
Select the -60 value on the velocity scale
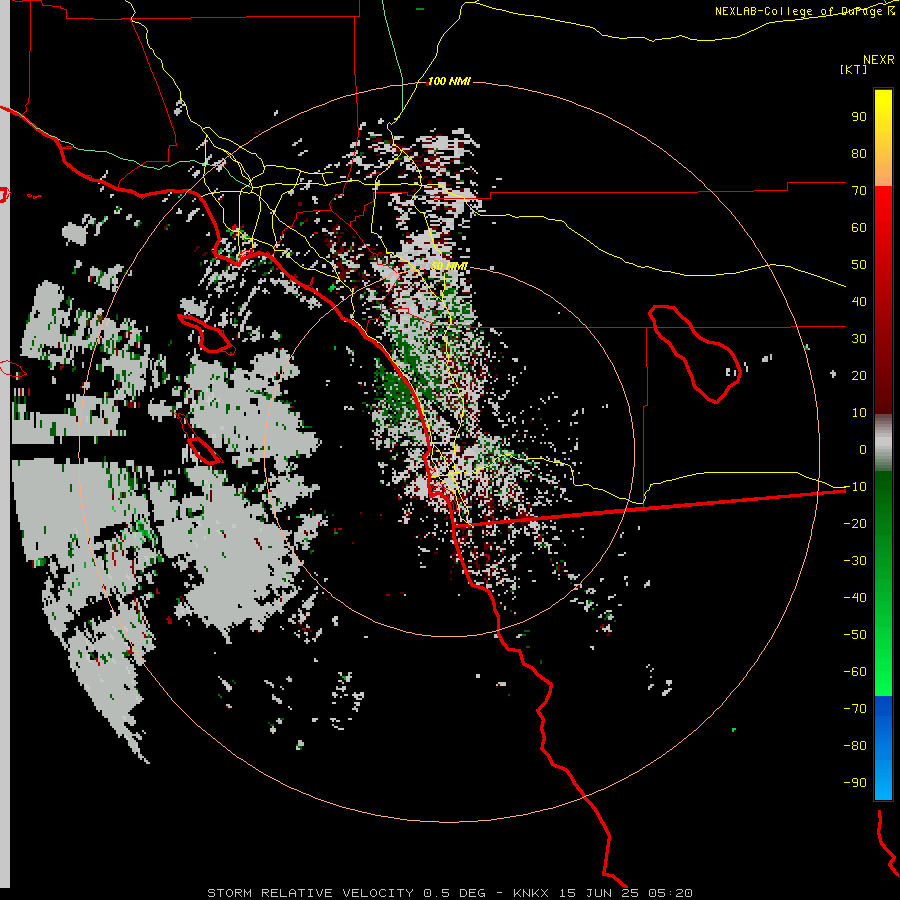pyautogui.click(x=855, y=672)
